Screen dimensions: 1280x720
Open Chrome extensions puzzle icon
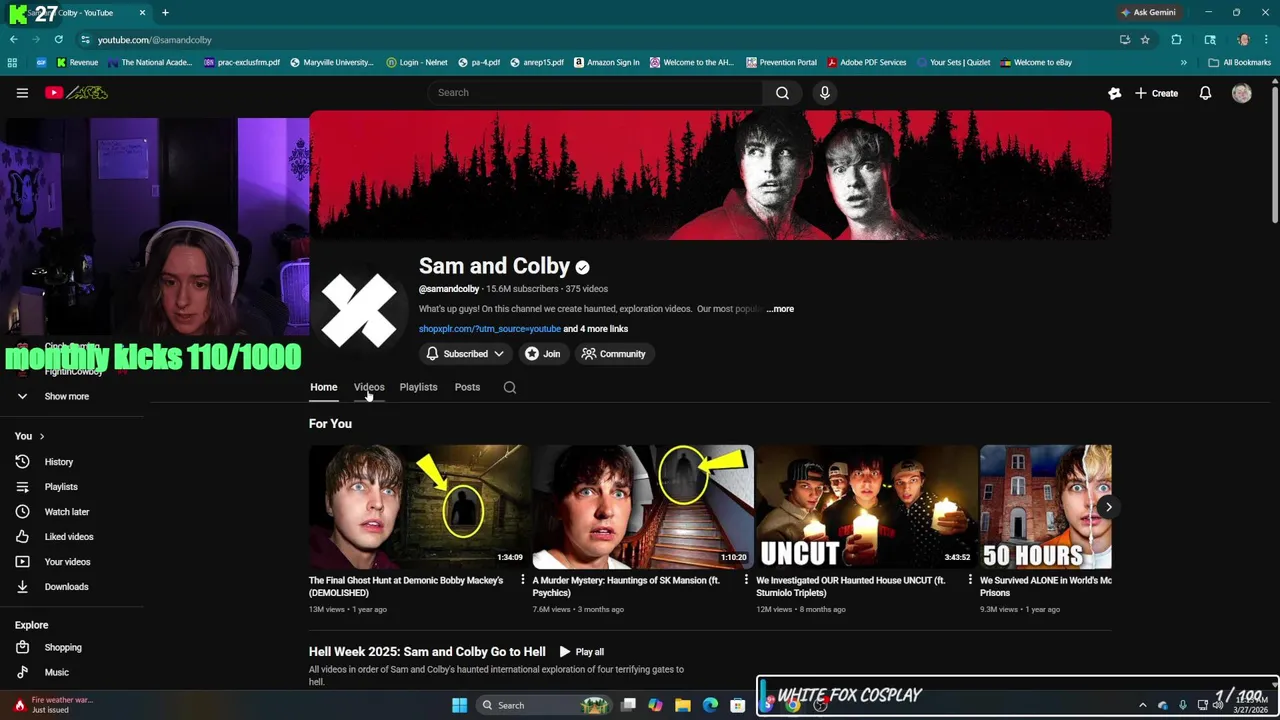(1176, 40)
